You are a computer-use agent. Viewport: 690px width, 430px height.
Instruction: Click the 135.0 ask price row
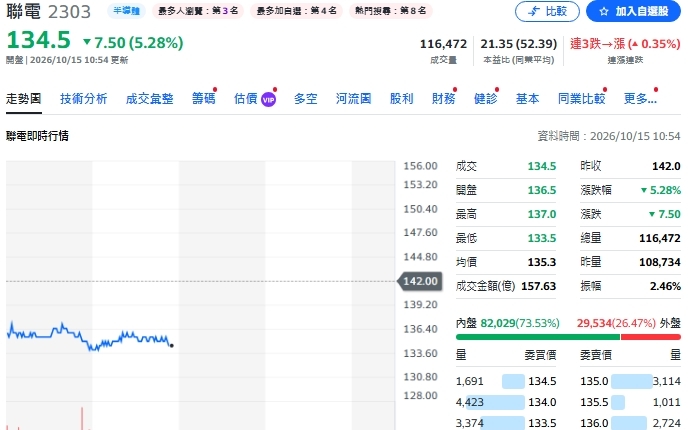pos(631,381)
